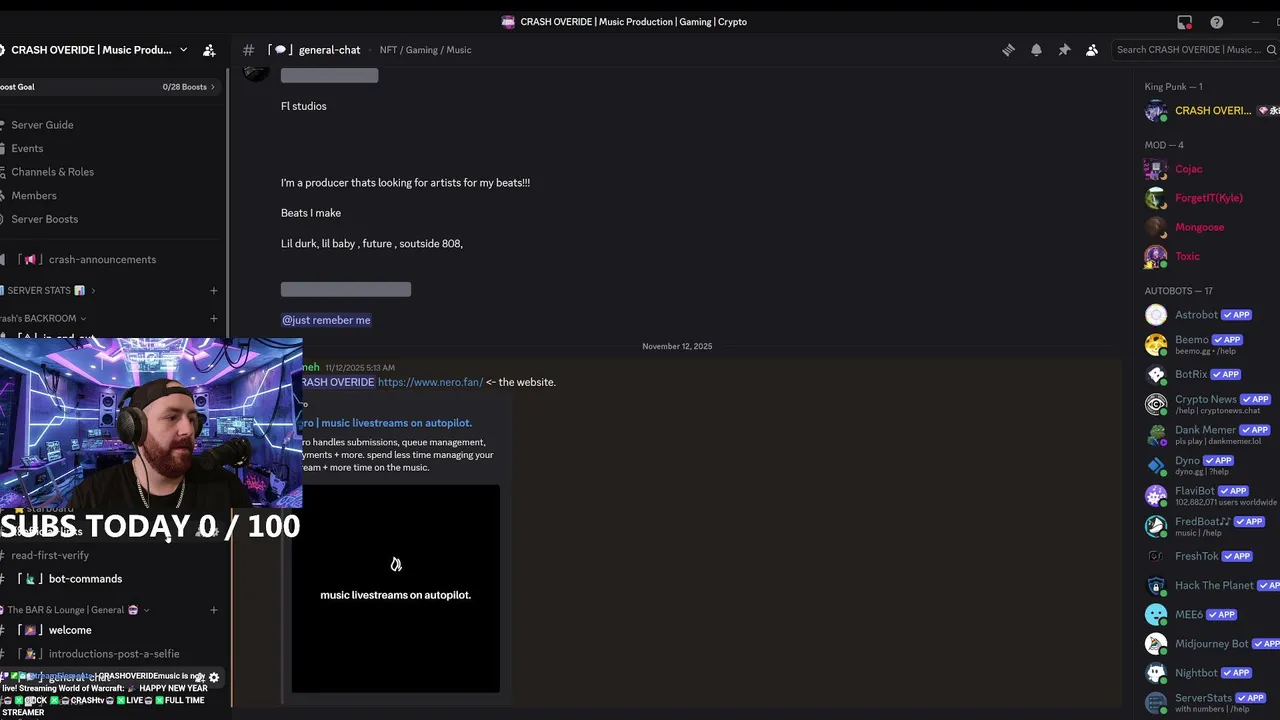Add a channel to The BAR & Lounge category
The width and height of the screenshot is (1280, 720).
point(213,610)
